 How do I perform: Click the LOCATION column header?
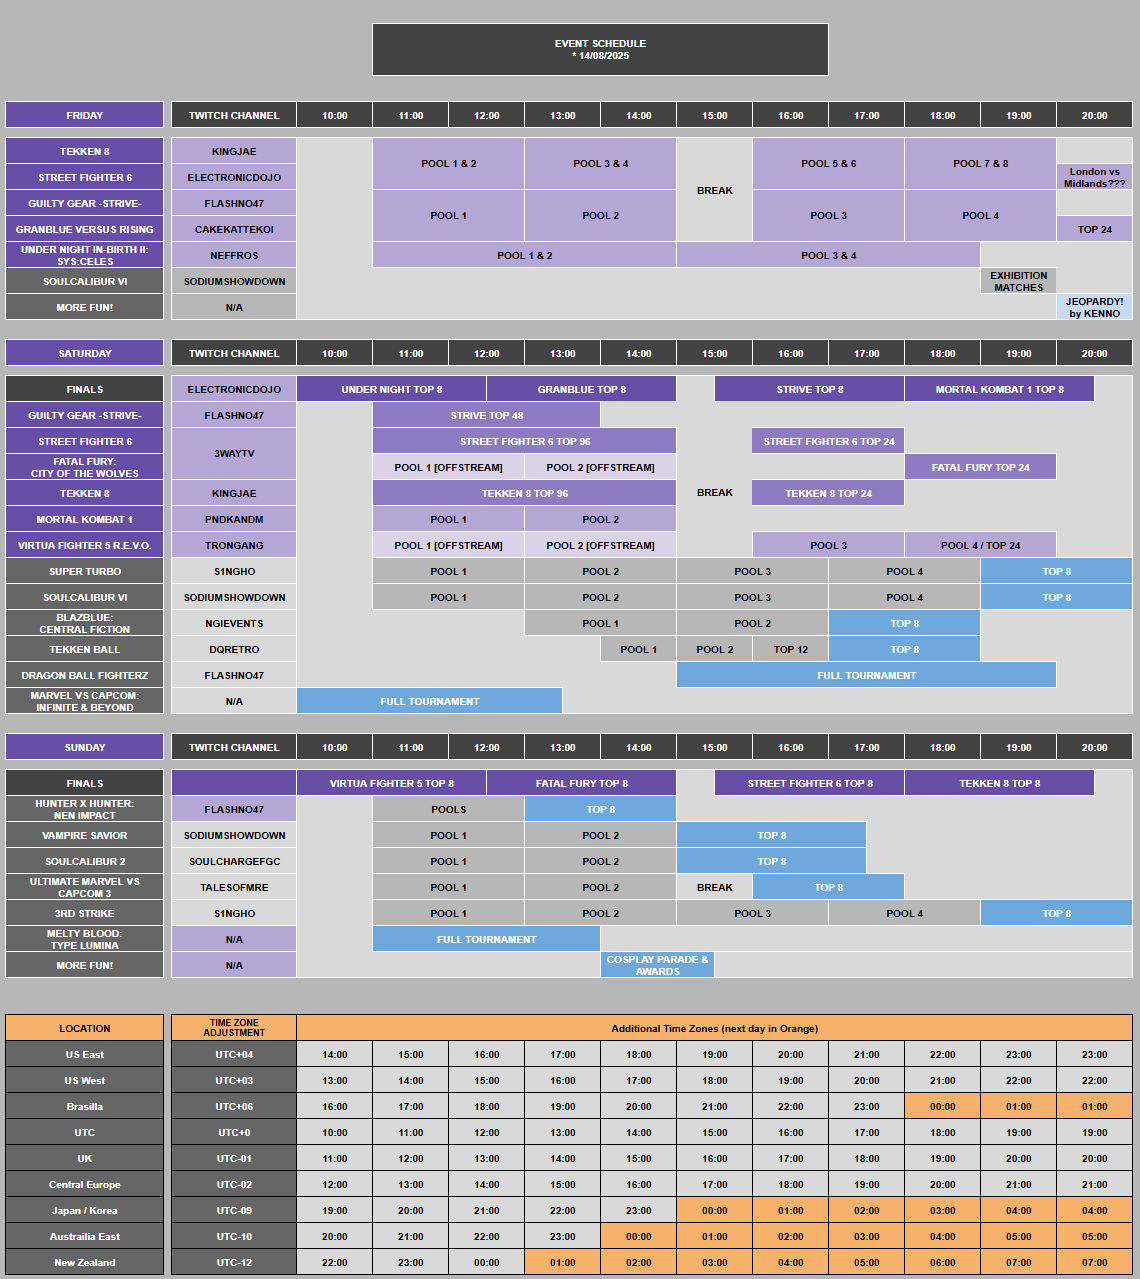click(x=85, y=1028)
